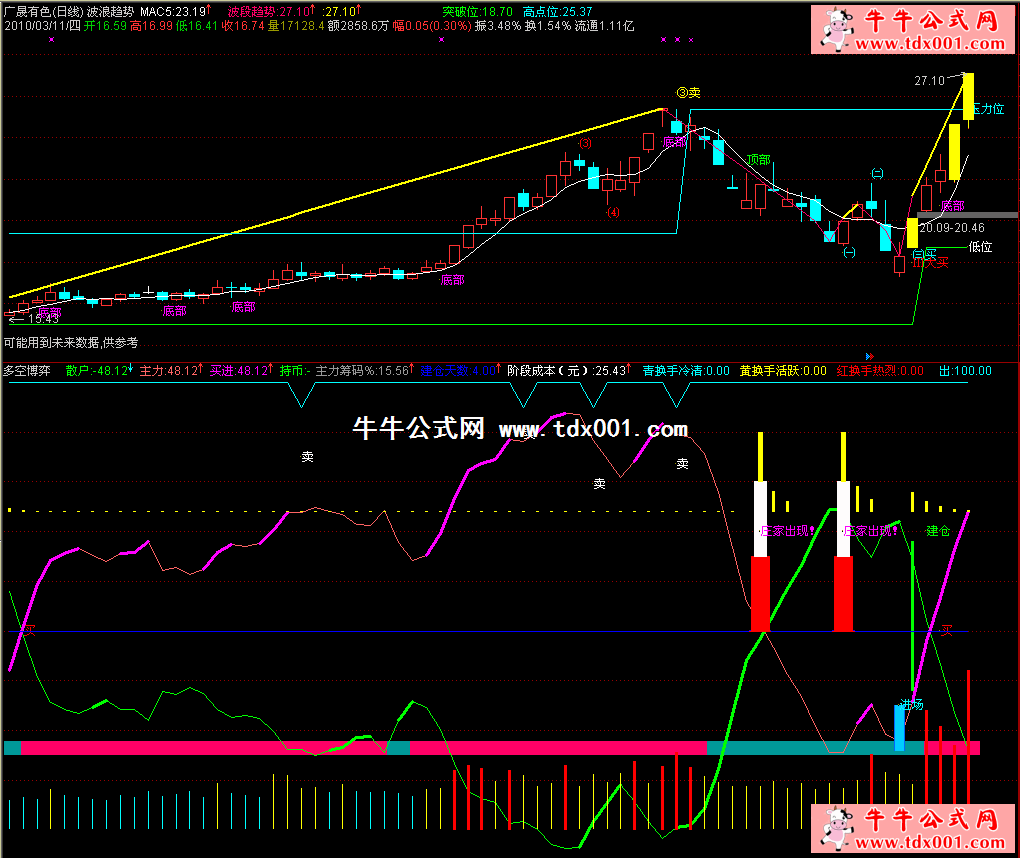Click the blue (-) wave marker
The height and width of the screenshot is (858, 1020).
click(850, 252)
